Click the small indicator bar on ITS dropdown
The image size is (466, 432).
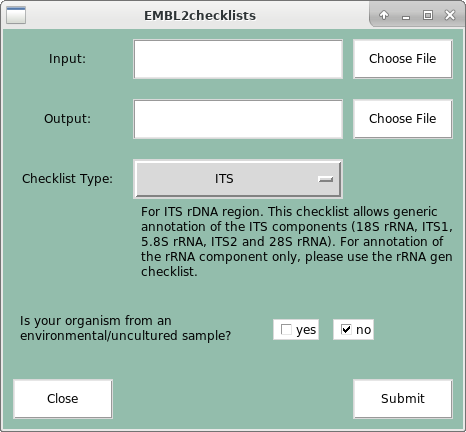[x=326, y=179]
